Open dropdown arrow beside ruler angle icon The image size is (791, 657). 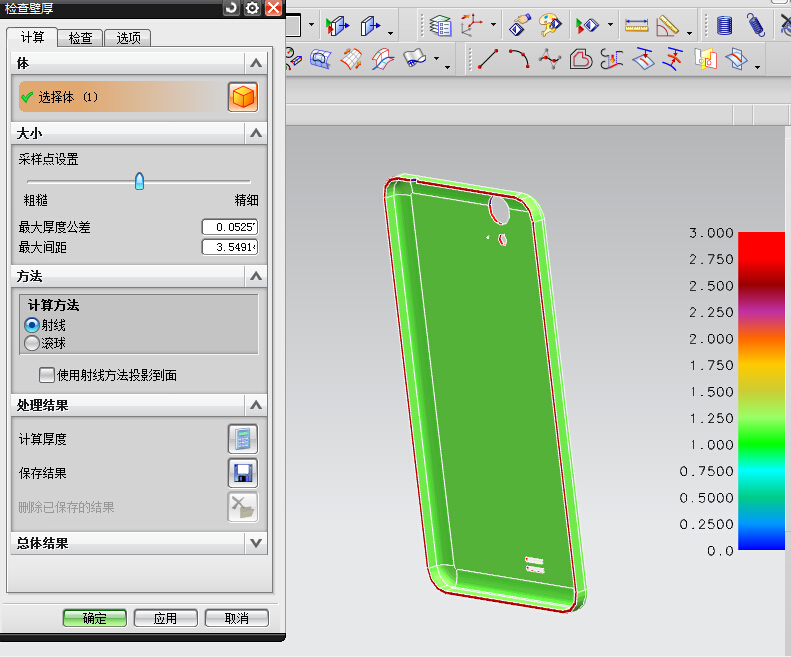[690, 34]
